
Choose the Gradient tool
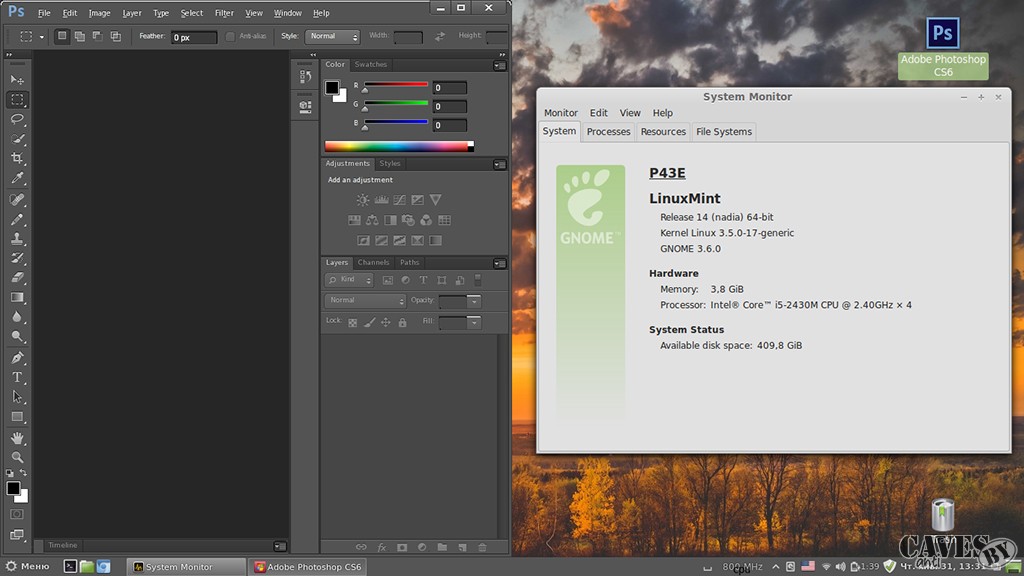pyautogui.click(x=17, y=298)
